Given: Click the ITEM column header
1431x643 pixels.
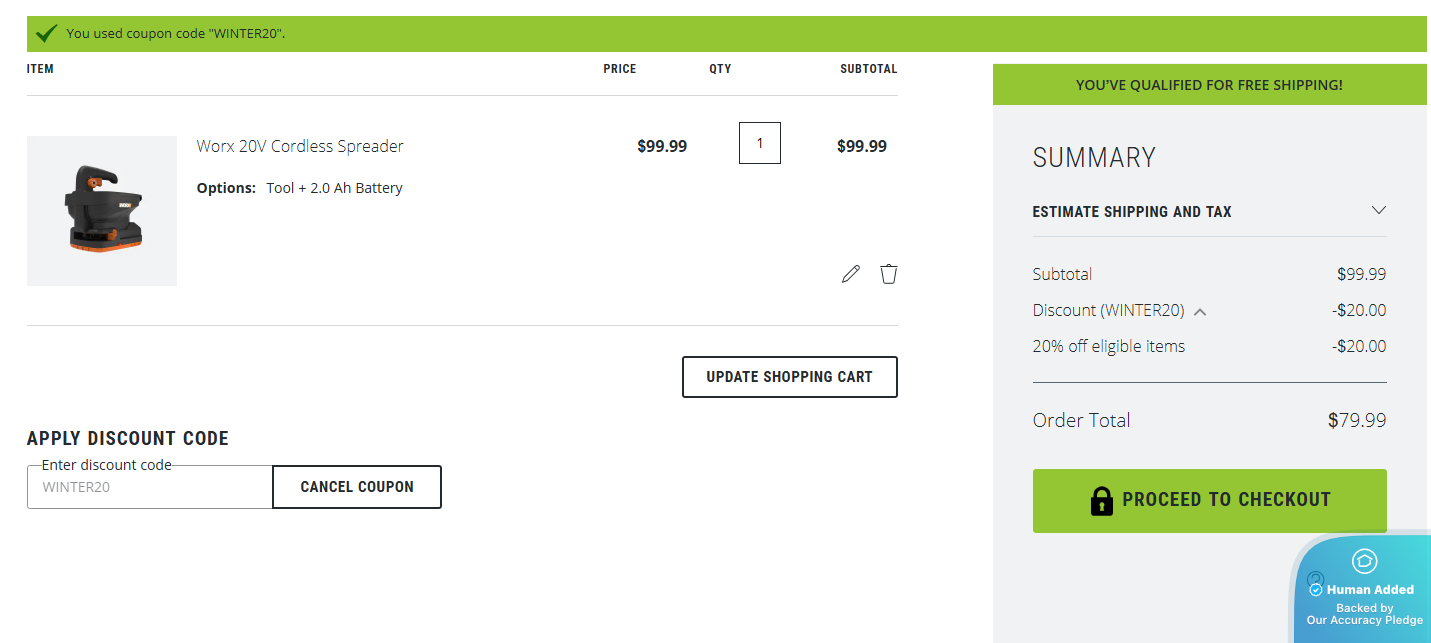Looking at the screenshot, I should pos(40,68).
